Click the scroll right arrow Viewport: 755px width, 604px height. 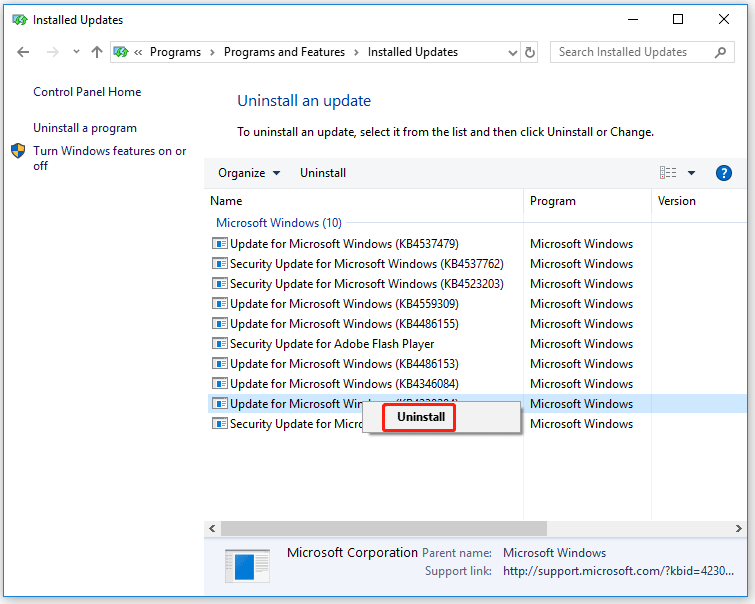coord(739,528)
